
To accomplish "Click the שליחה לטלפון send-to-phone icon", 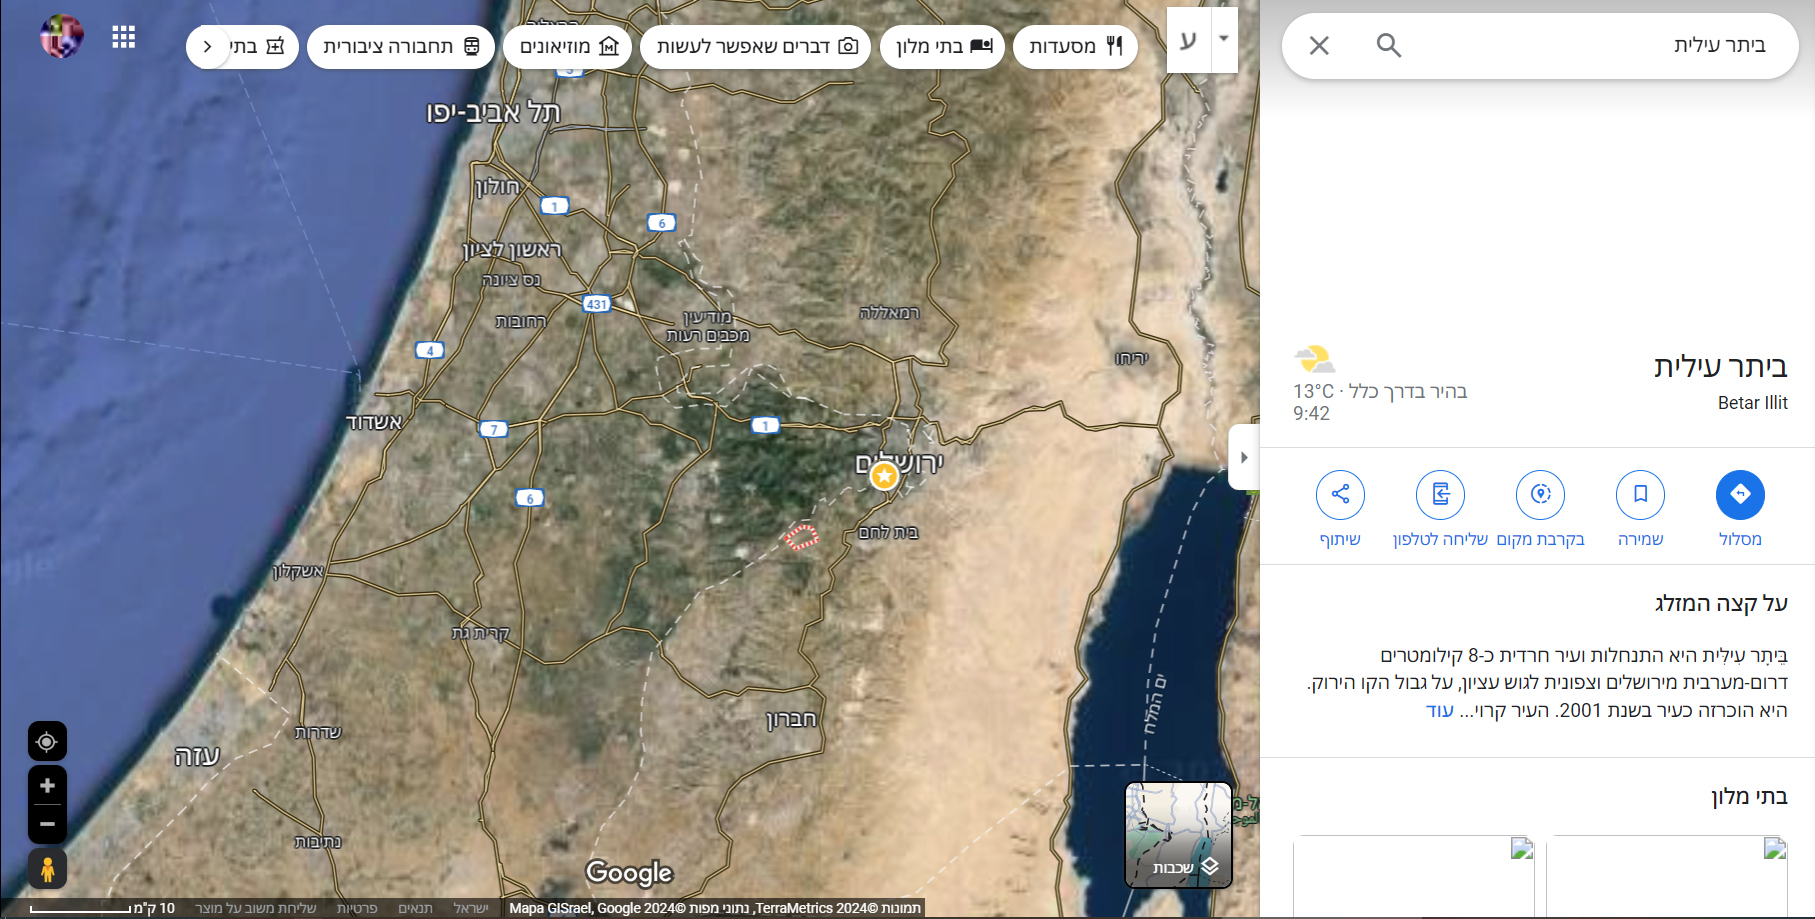I will tap(1440, 494).
